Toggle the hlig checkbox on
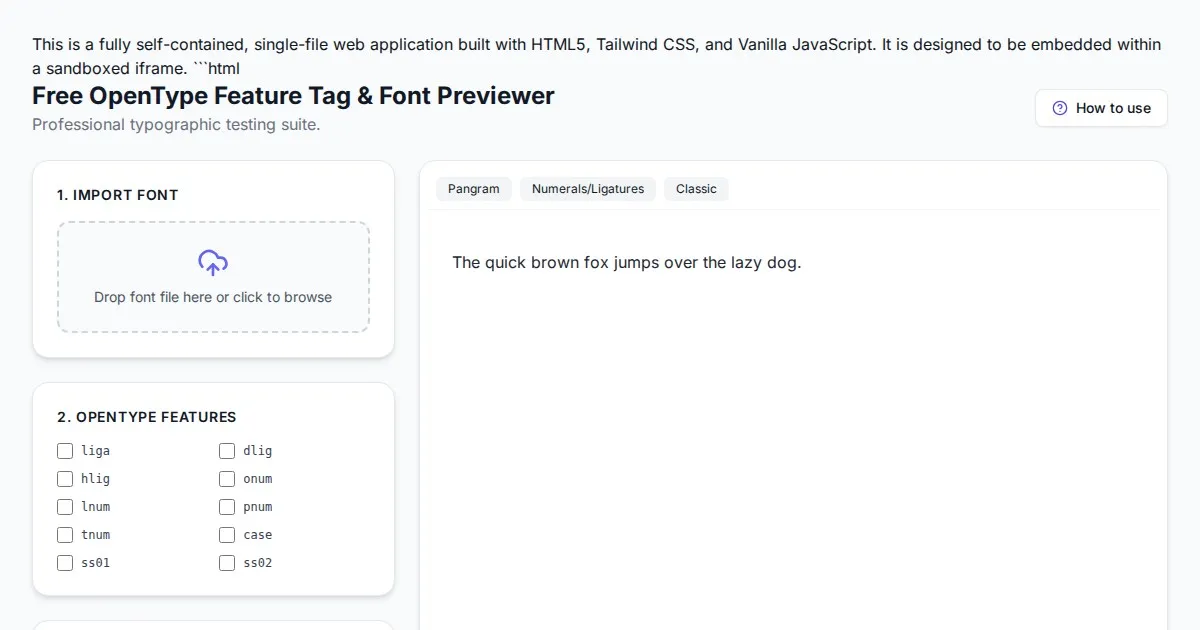 tap(65, 479)
